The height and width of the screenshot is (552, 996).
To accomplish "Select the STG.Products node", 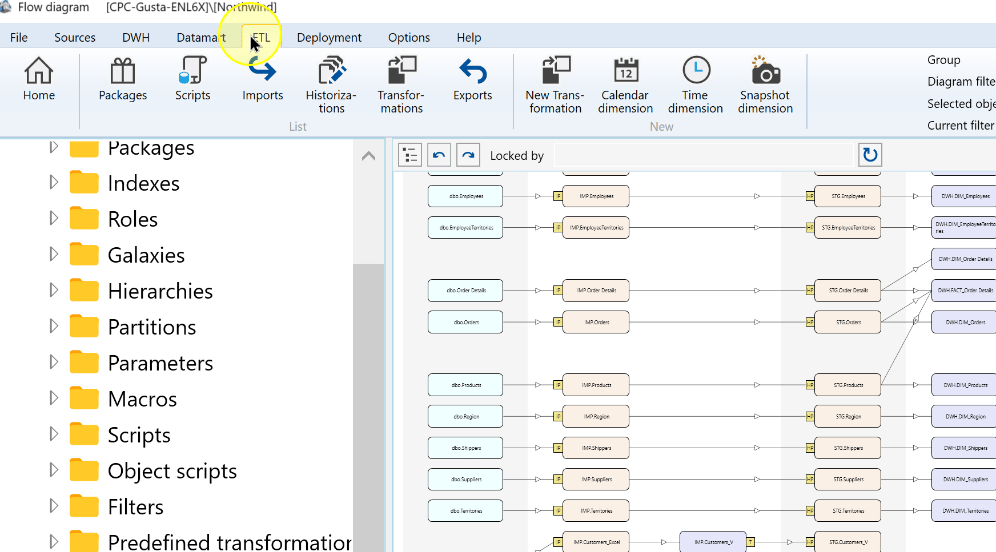I will [x=847, y=385].
